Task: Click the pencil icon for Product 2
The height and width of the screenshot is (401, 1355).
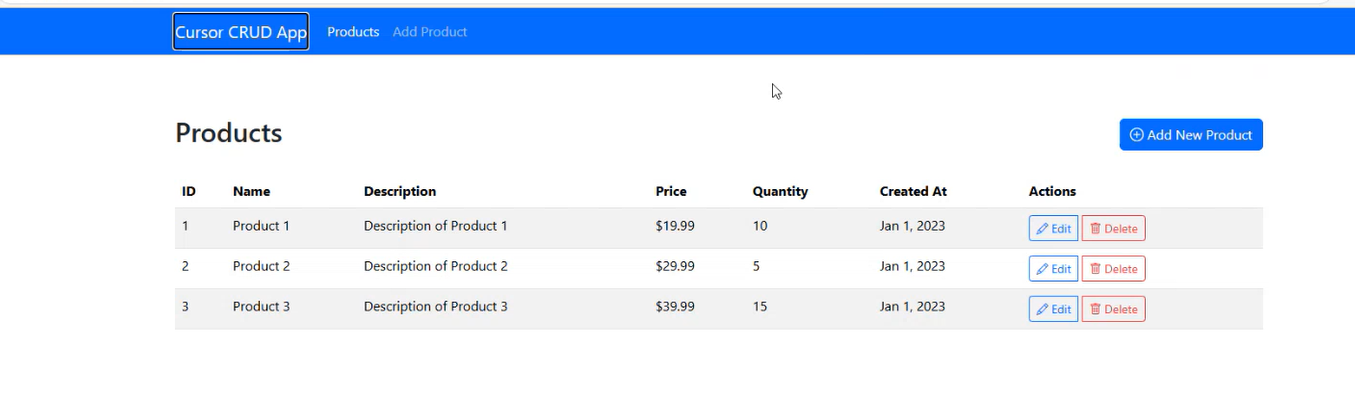Action: click(1042, 269)
